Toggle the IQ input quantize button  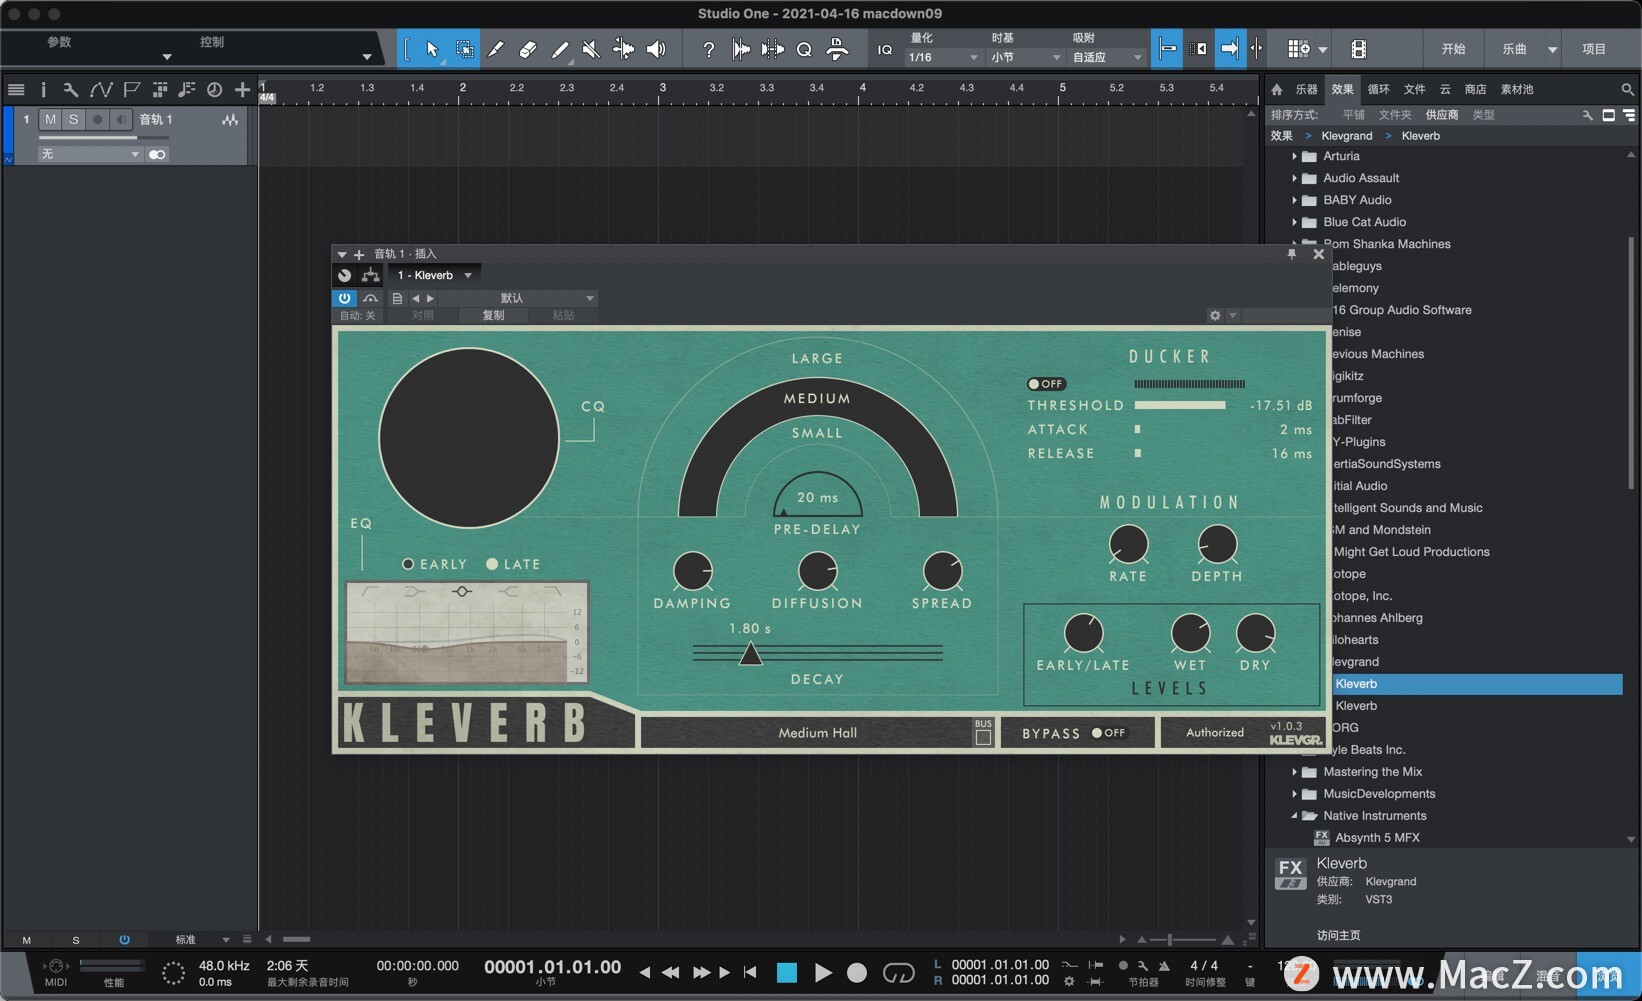coord(885,50)
